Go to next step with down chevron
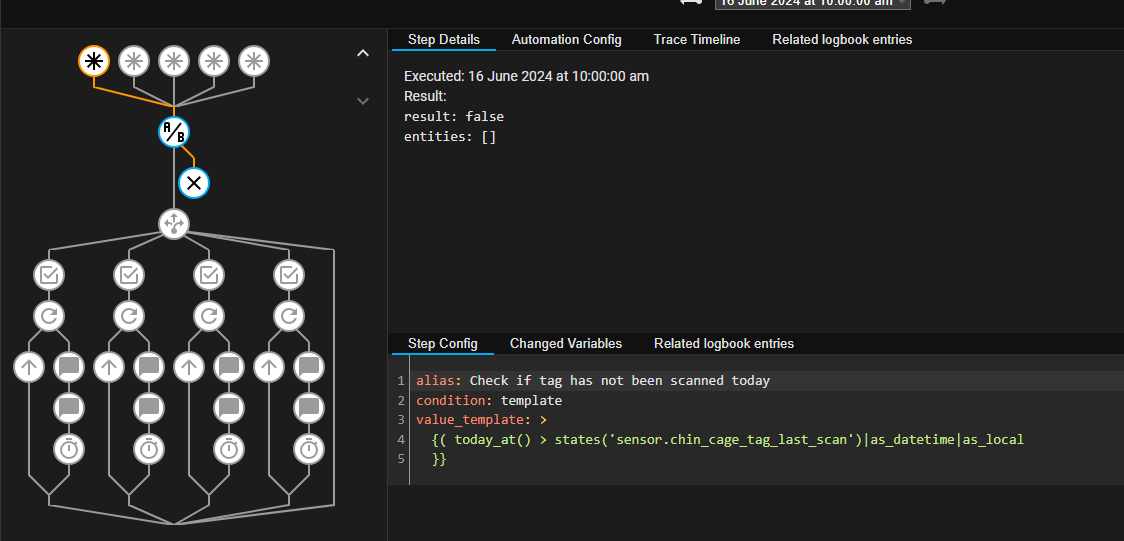The image size is (1124, 541). pos(363,101)
